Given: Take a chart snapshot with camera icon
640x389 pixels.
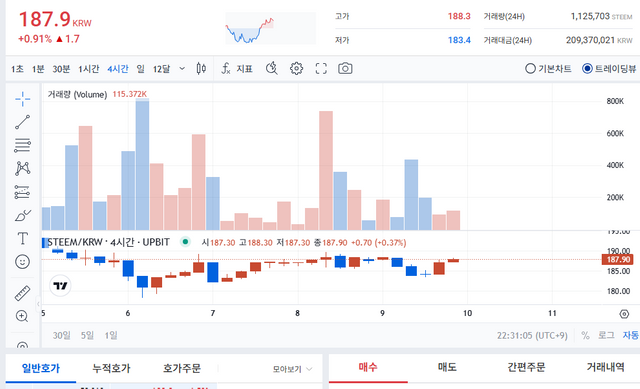Looking at the screenshot, I should [345, 69].
